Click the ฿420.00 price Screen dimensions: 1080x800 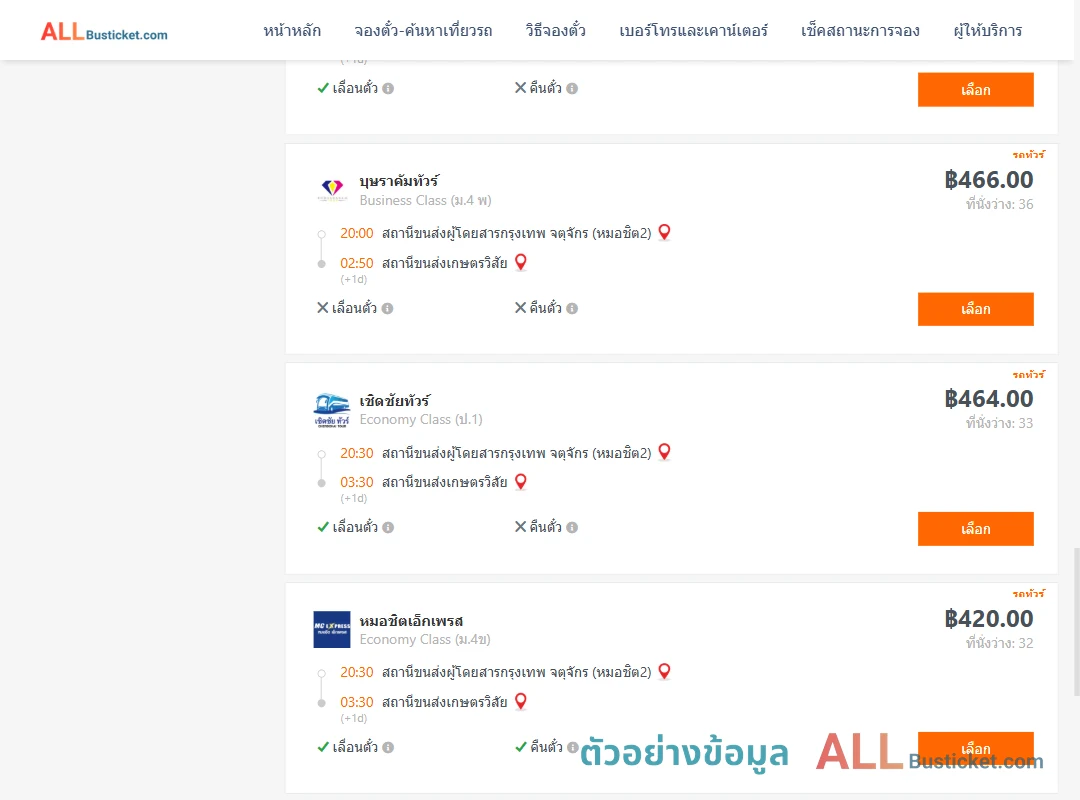point(989,619)
